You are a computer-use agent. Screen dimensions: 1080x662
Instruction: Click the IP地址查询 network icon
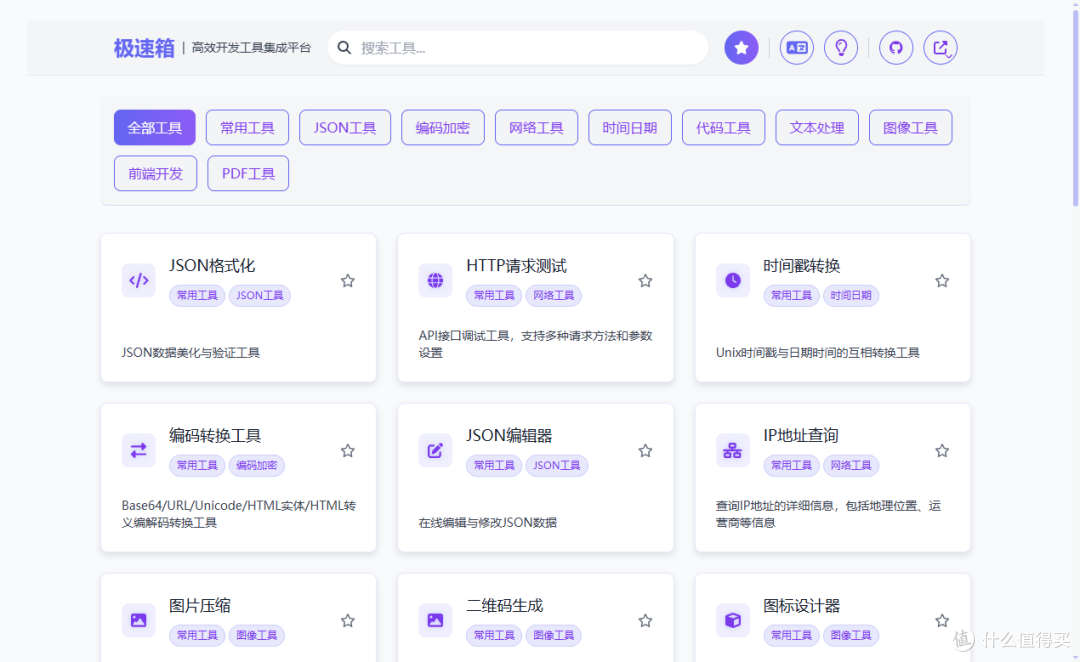pos(733,451)
